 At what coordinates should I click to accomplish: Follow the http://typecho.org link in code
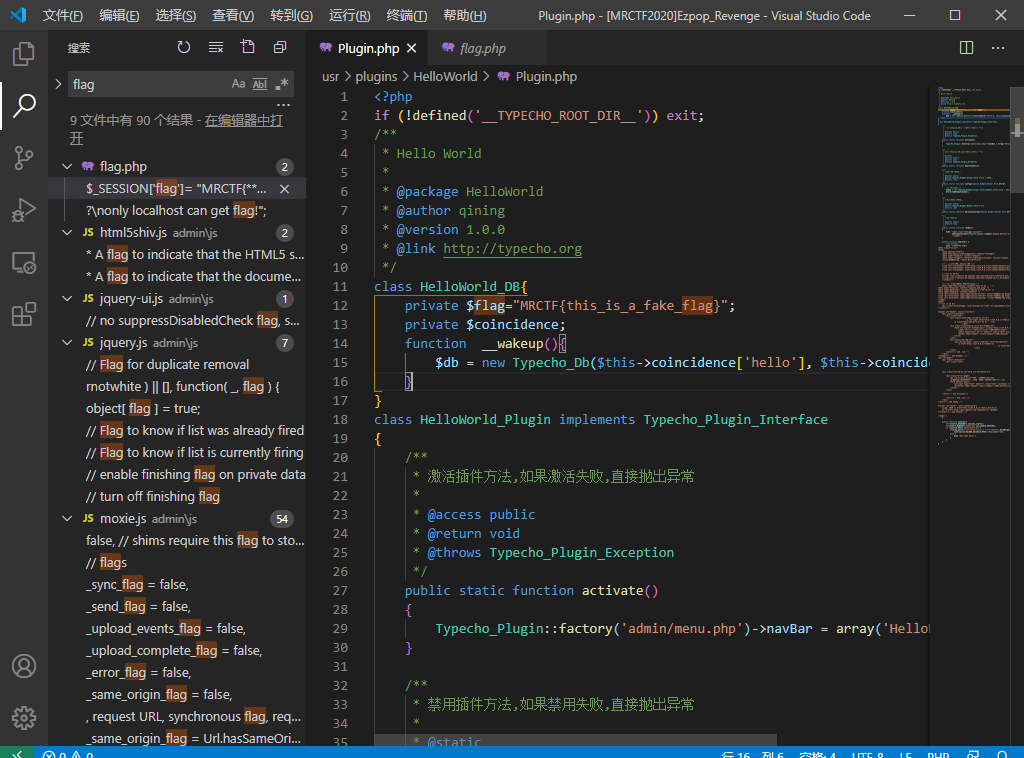coord(512,249)
